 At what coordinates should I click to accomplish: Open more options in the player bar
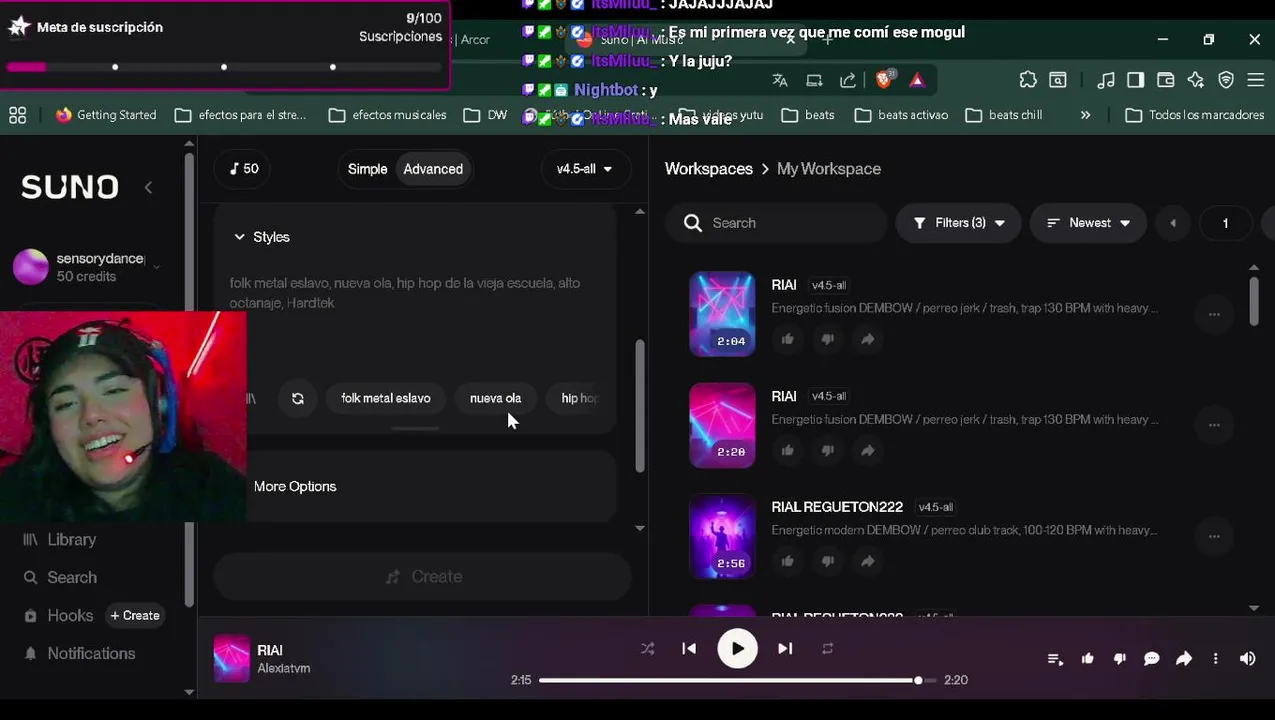point(1215,659)
